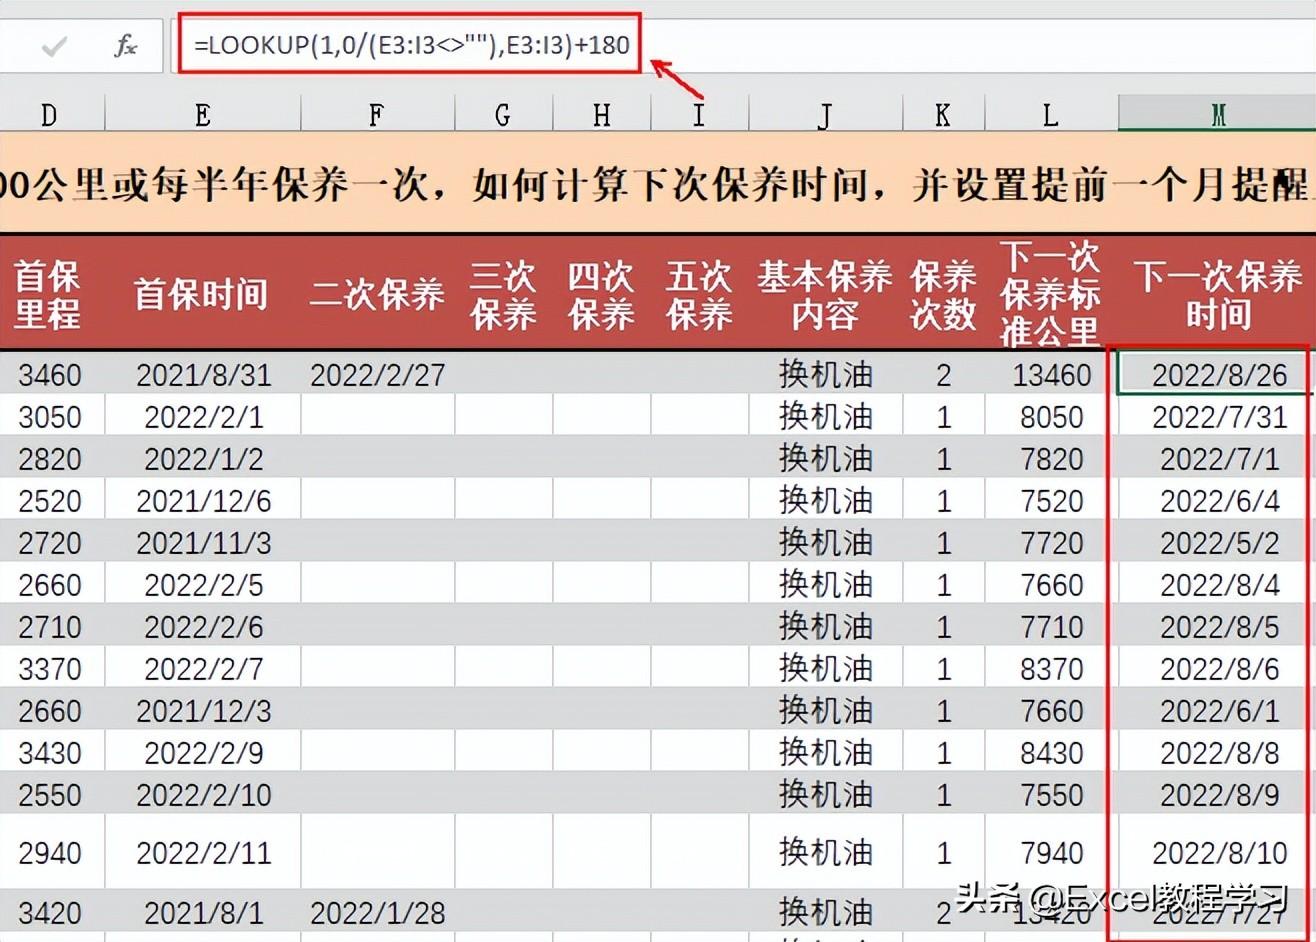This screenshot has width=1316, height=942.
Task: Click the Enter checkmark beside the formula bar
Action: 55,46
